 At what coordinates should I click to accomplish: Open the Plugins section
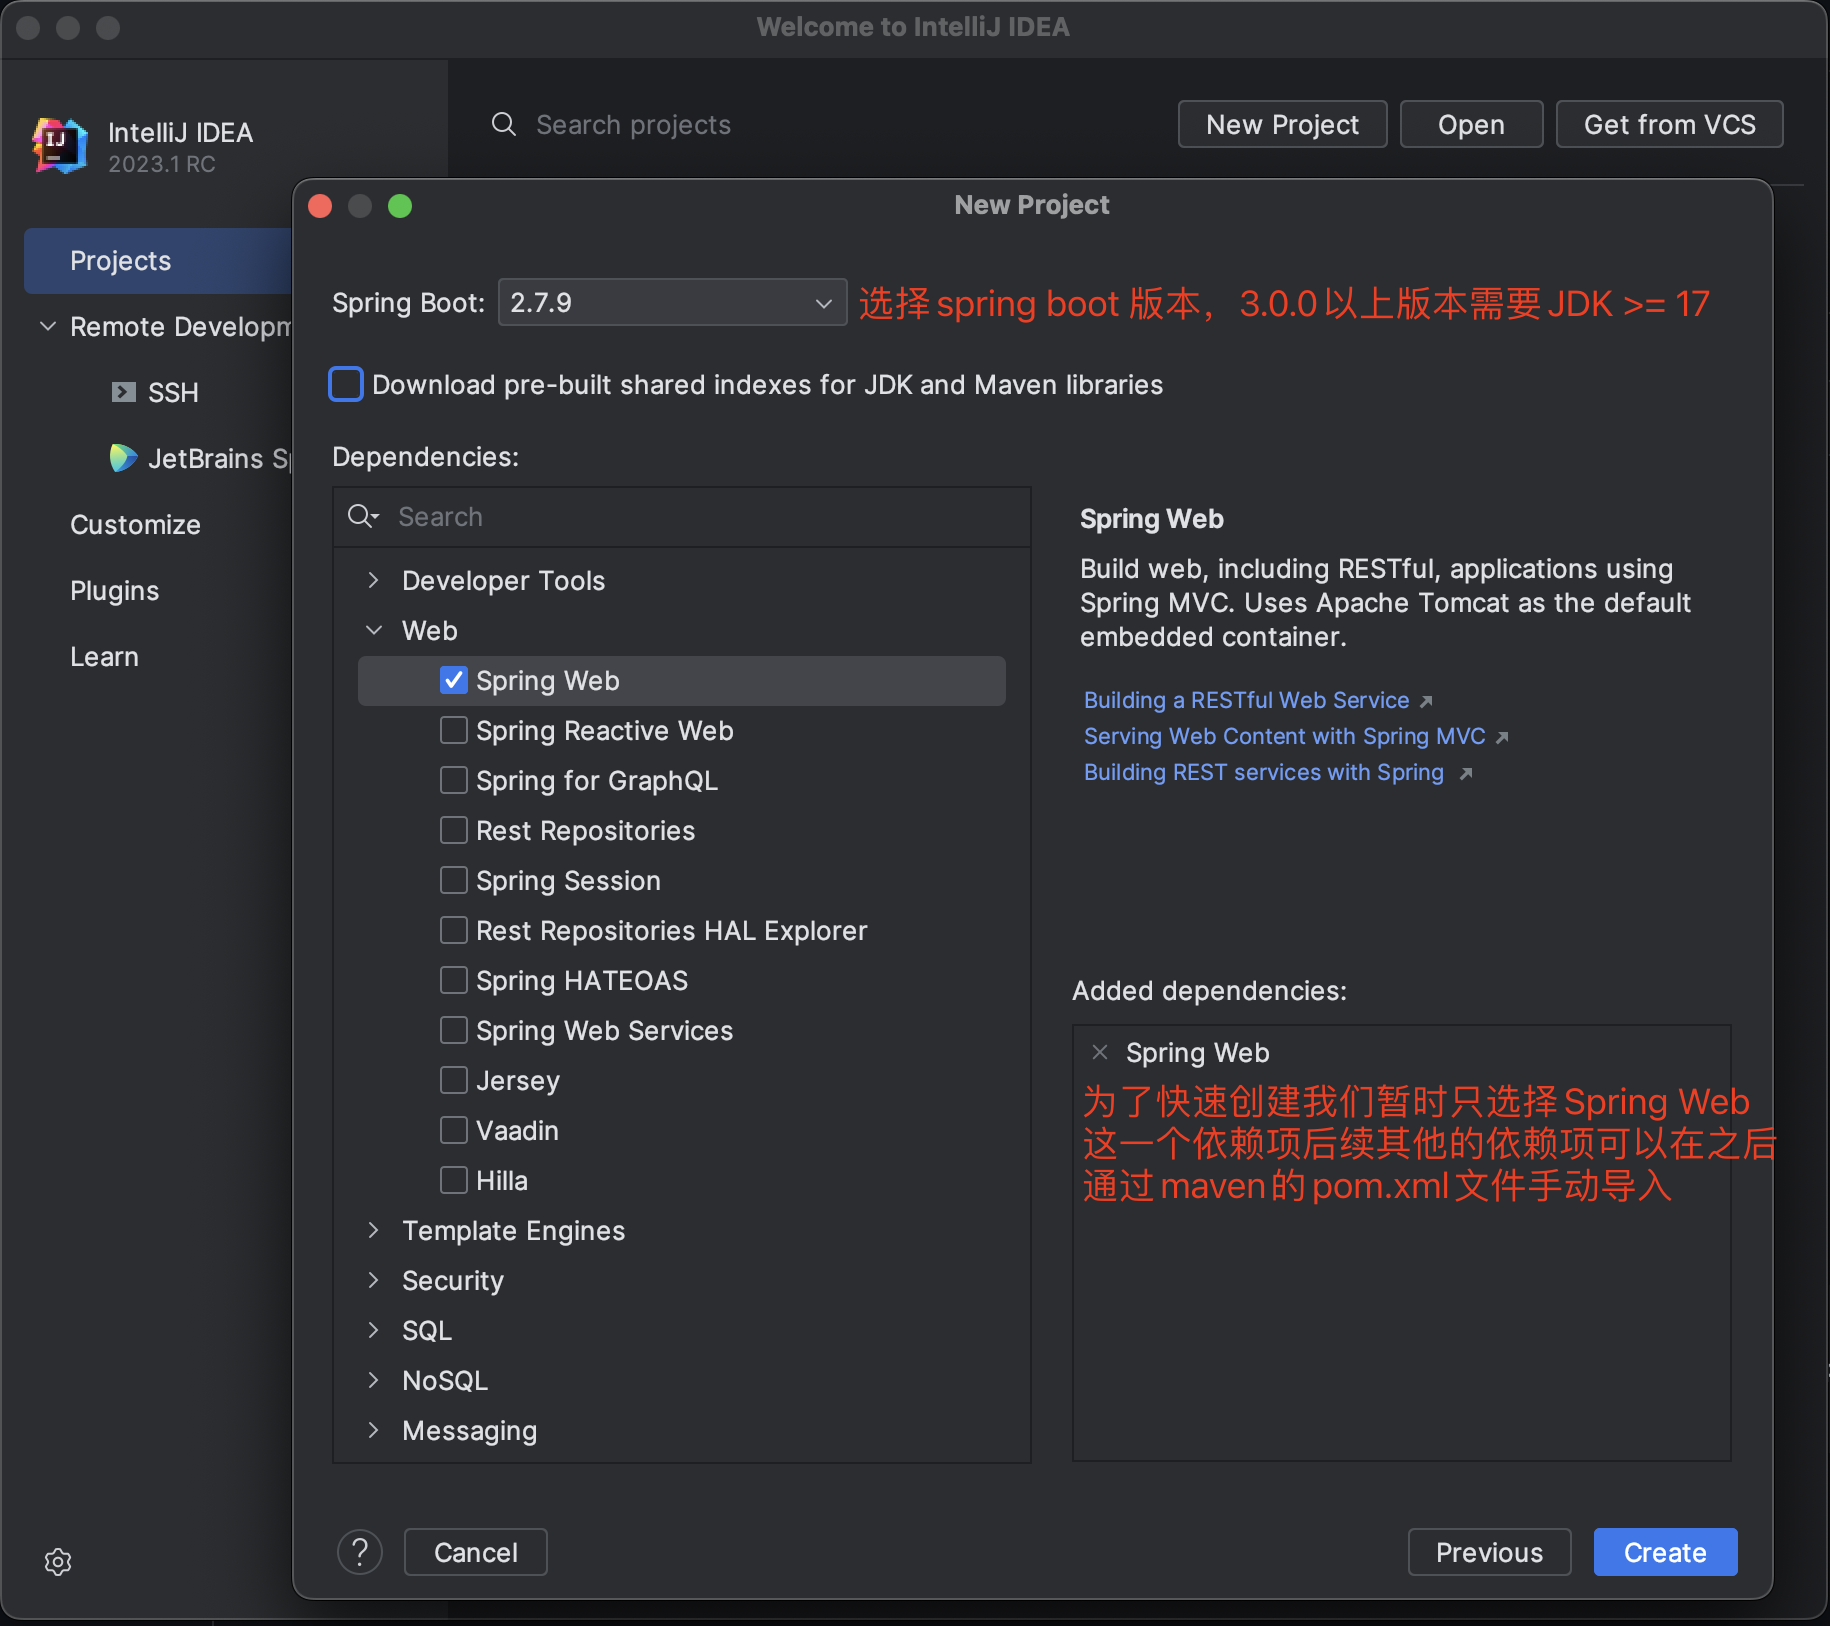point(114,591)
